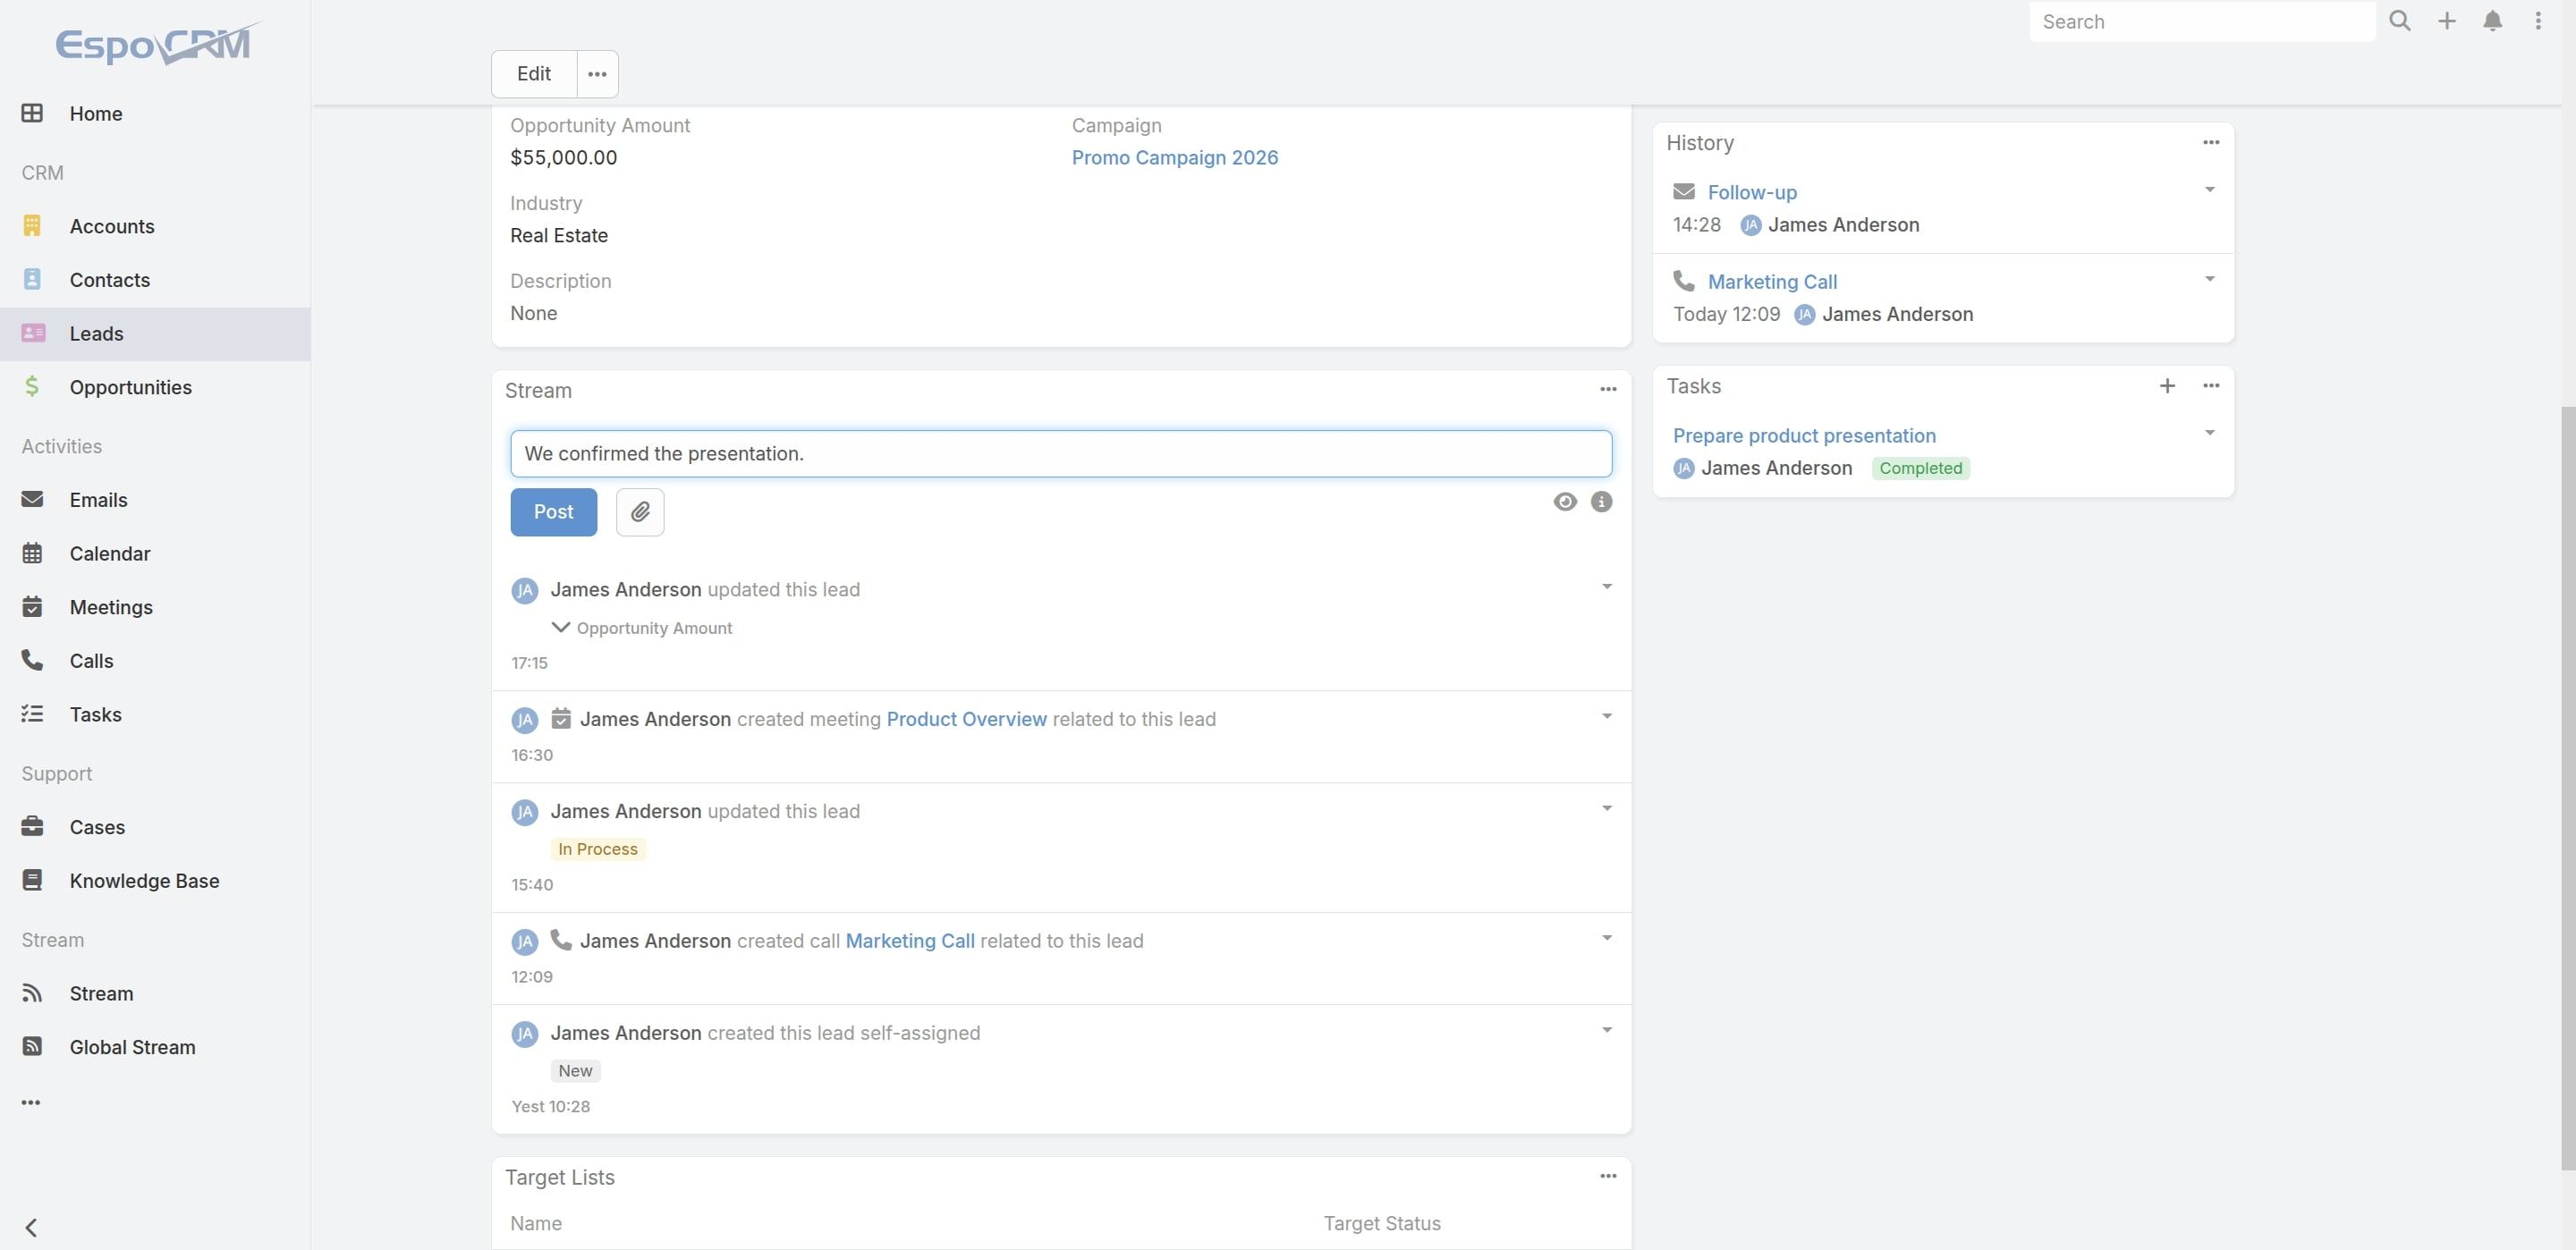The image size is (2576, 1250).
Task: Click the Edit button
Action: (x=534, y=74)
